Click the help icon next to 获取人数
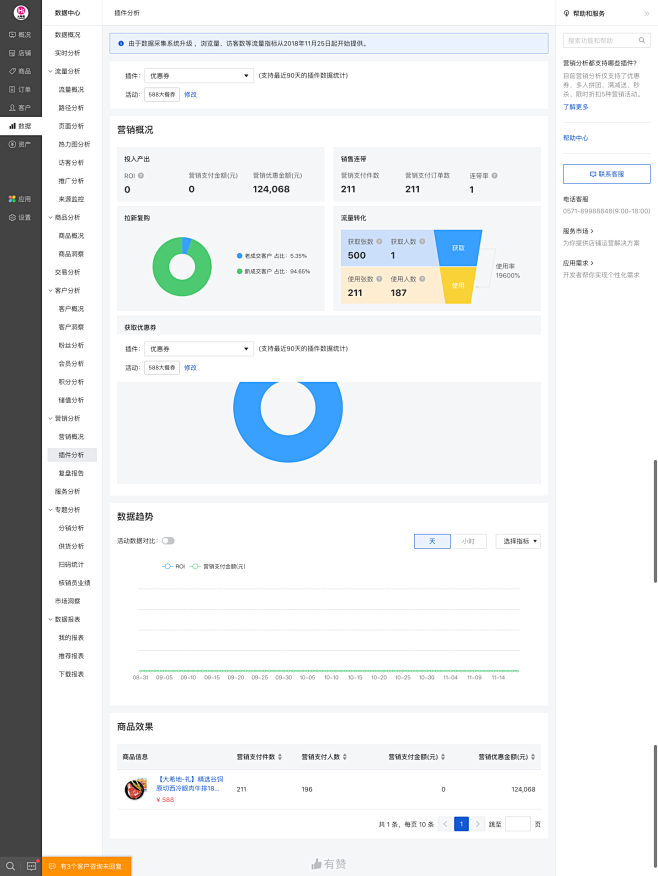The height and width of the screenshot is (876, 658). tap(422, 241)
